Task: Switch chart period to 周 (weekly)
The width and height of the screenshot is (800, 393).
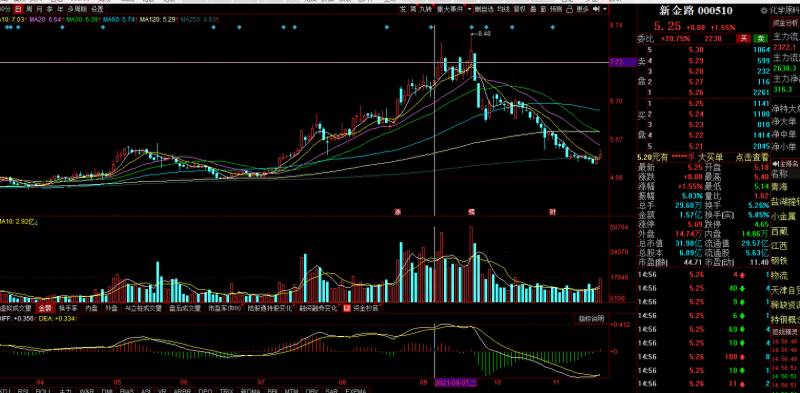Action: [x=29, y=9]
